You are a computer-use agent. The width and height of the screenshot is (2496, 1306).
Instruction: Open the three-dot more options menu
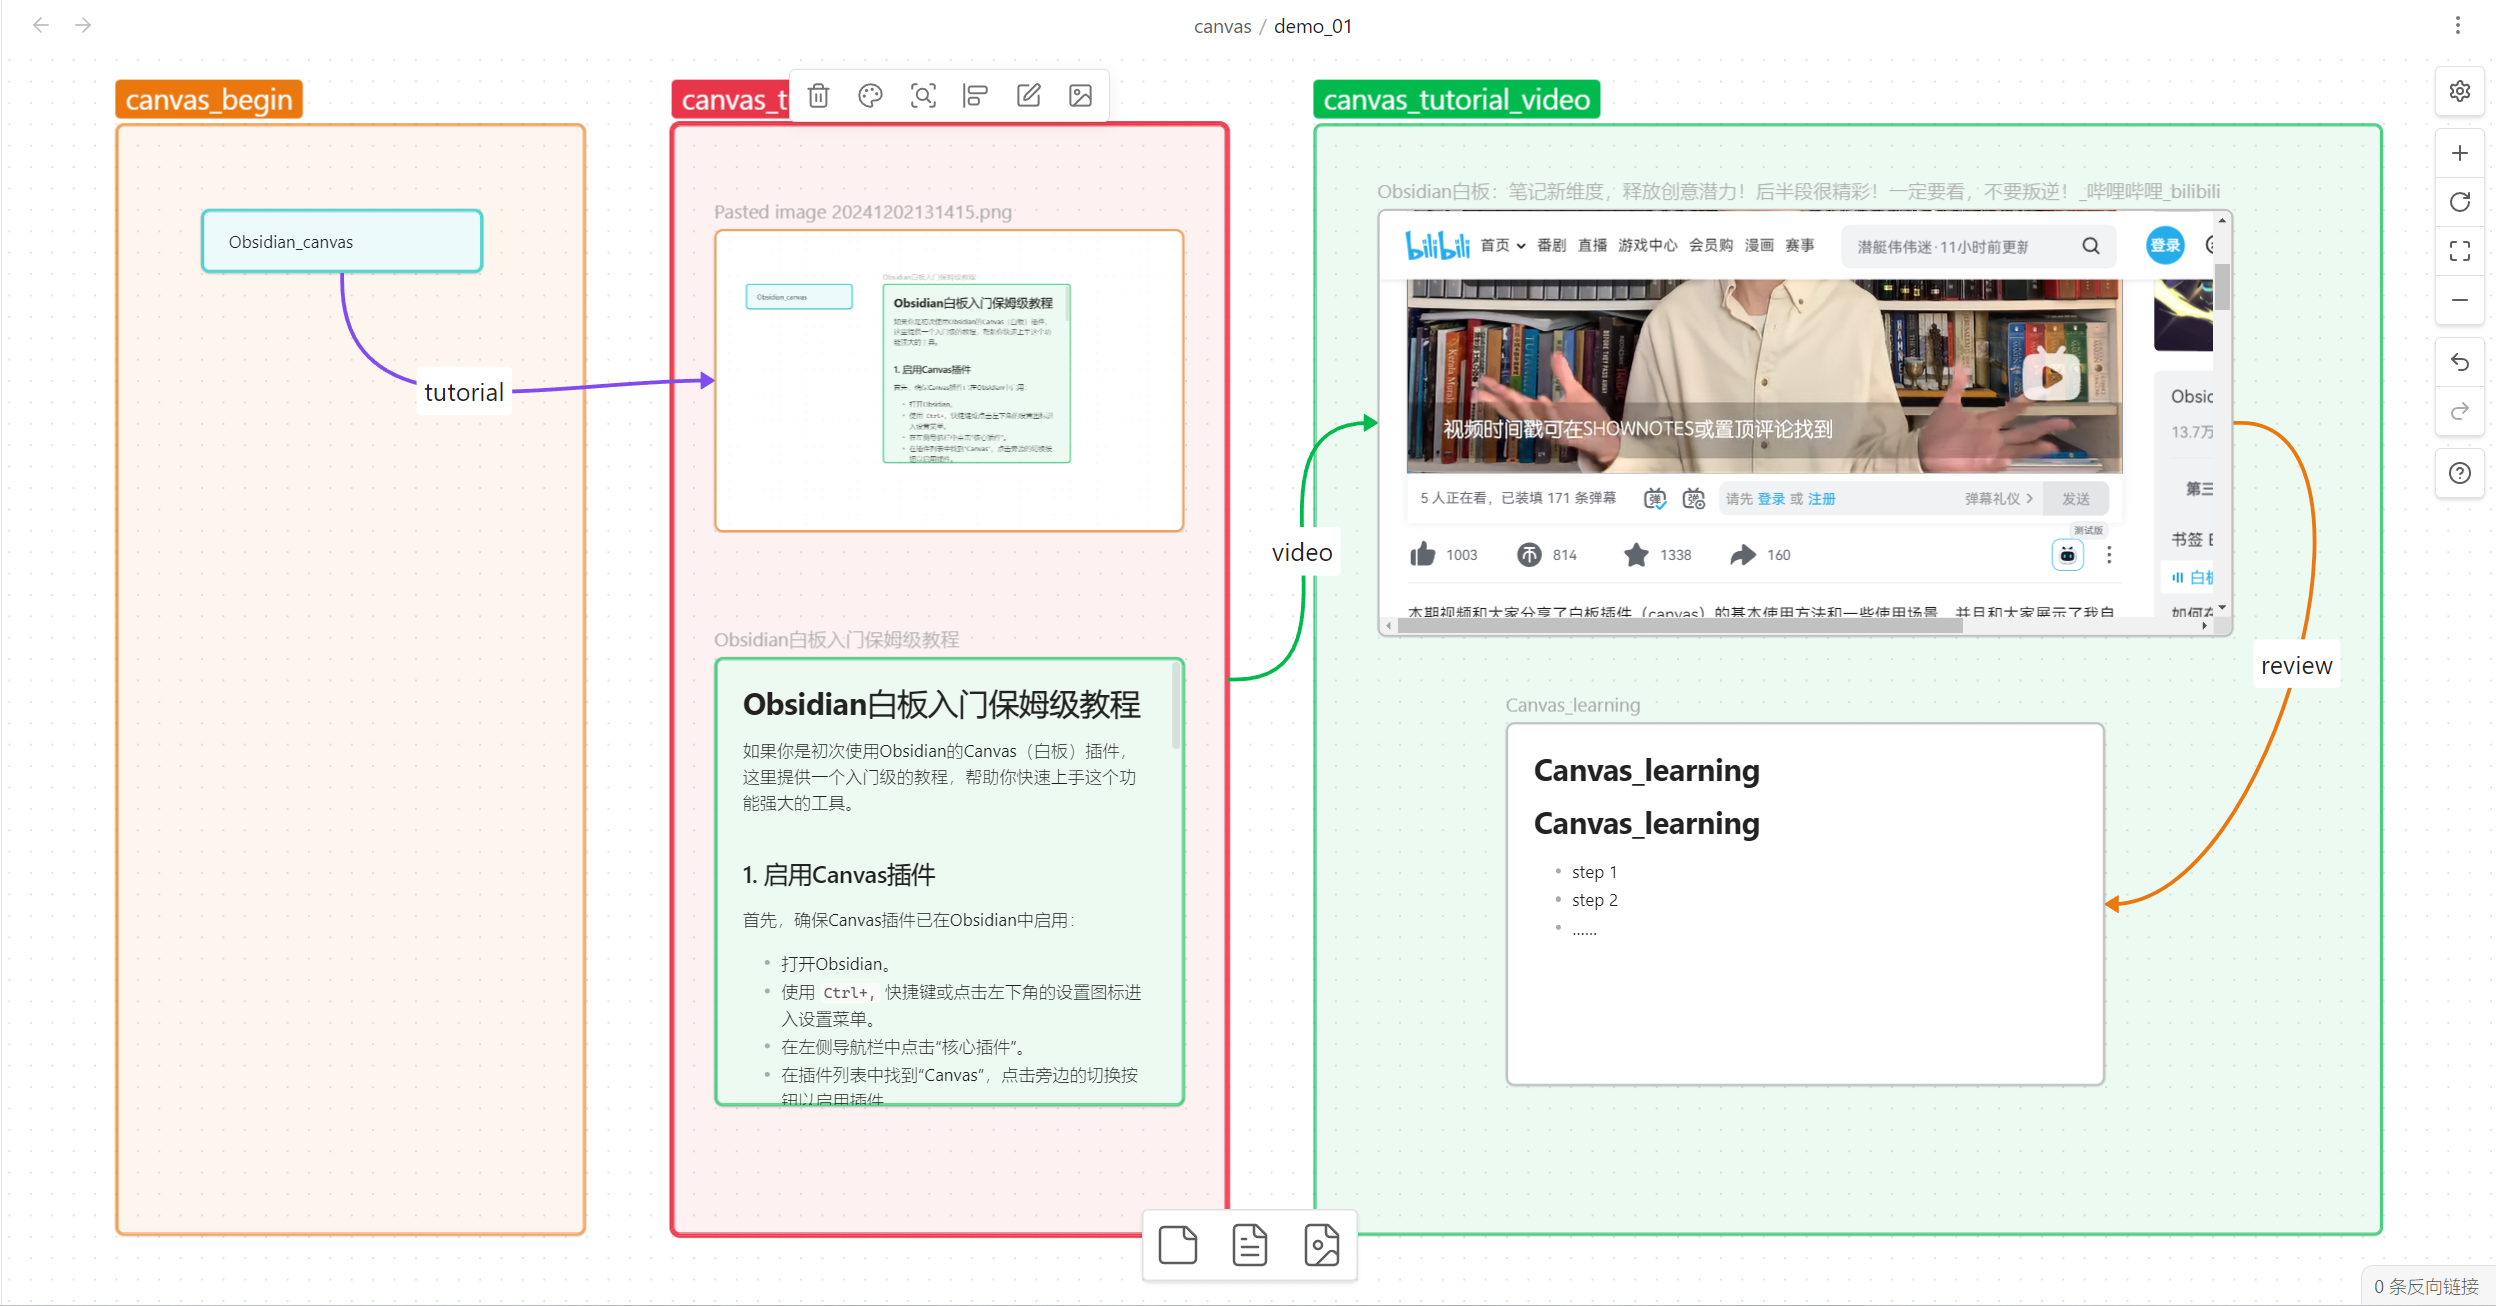[x=2457, y=26]
